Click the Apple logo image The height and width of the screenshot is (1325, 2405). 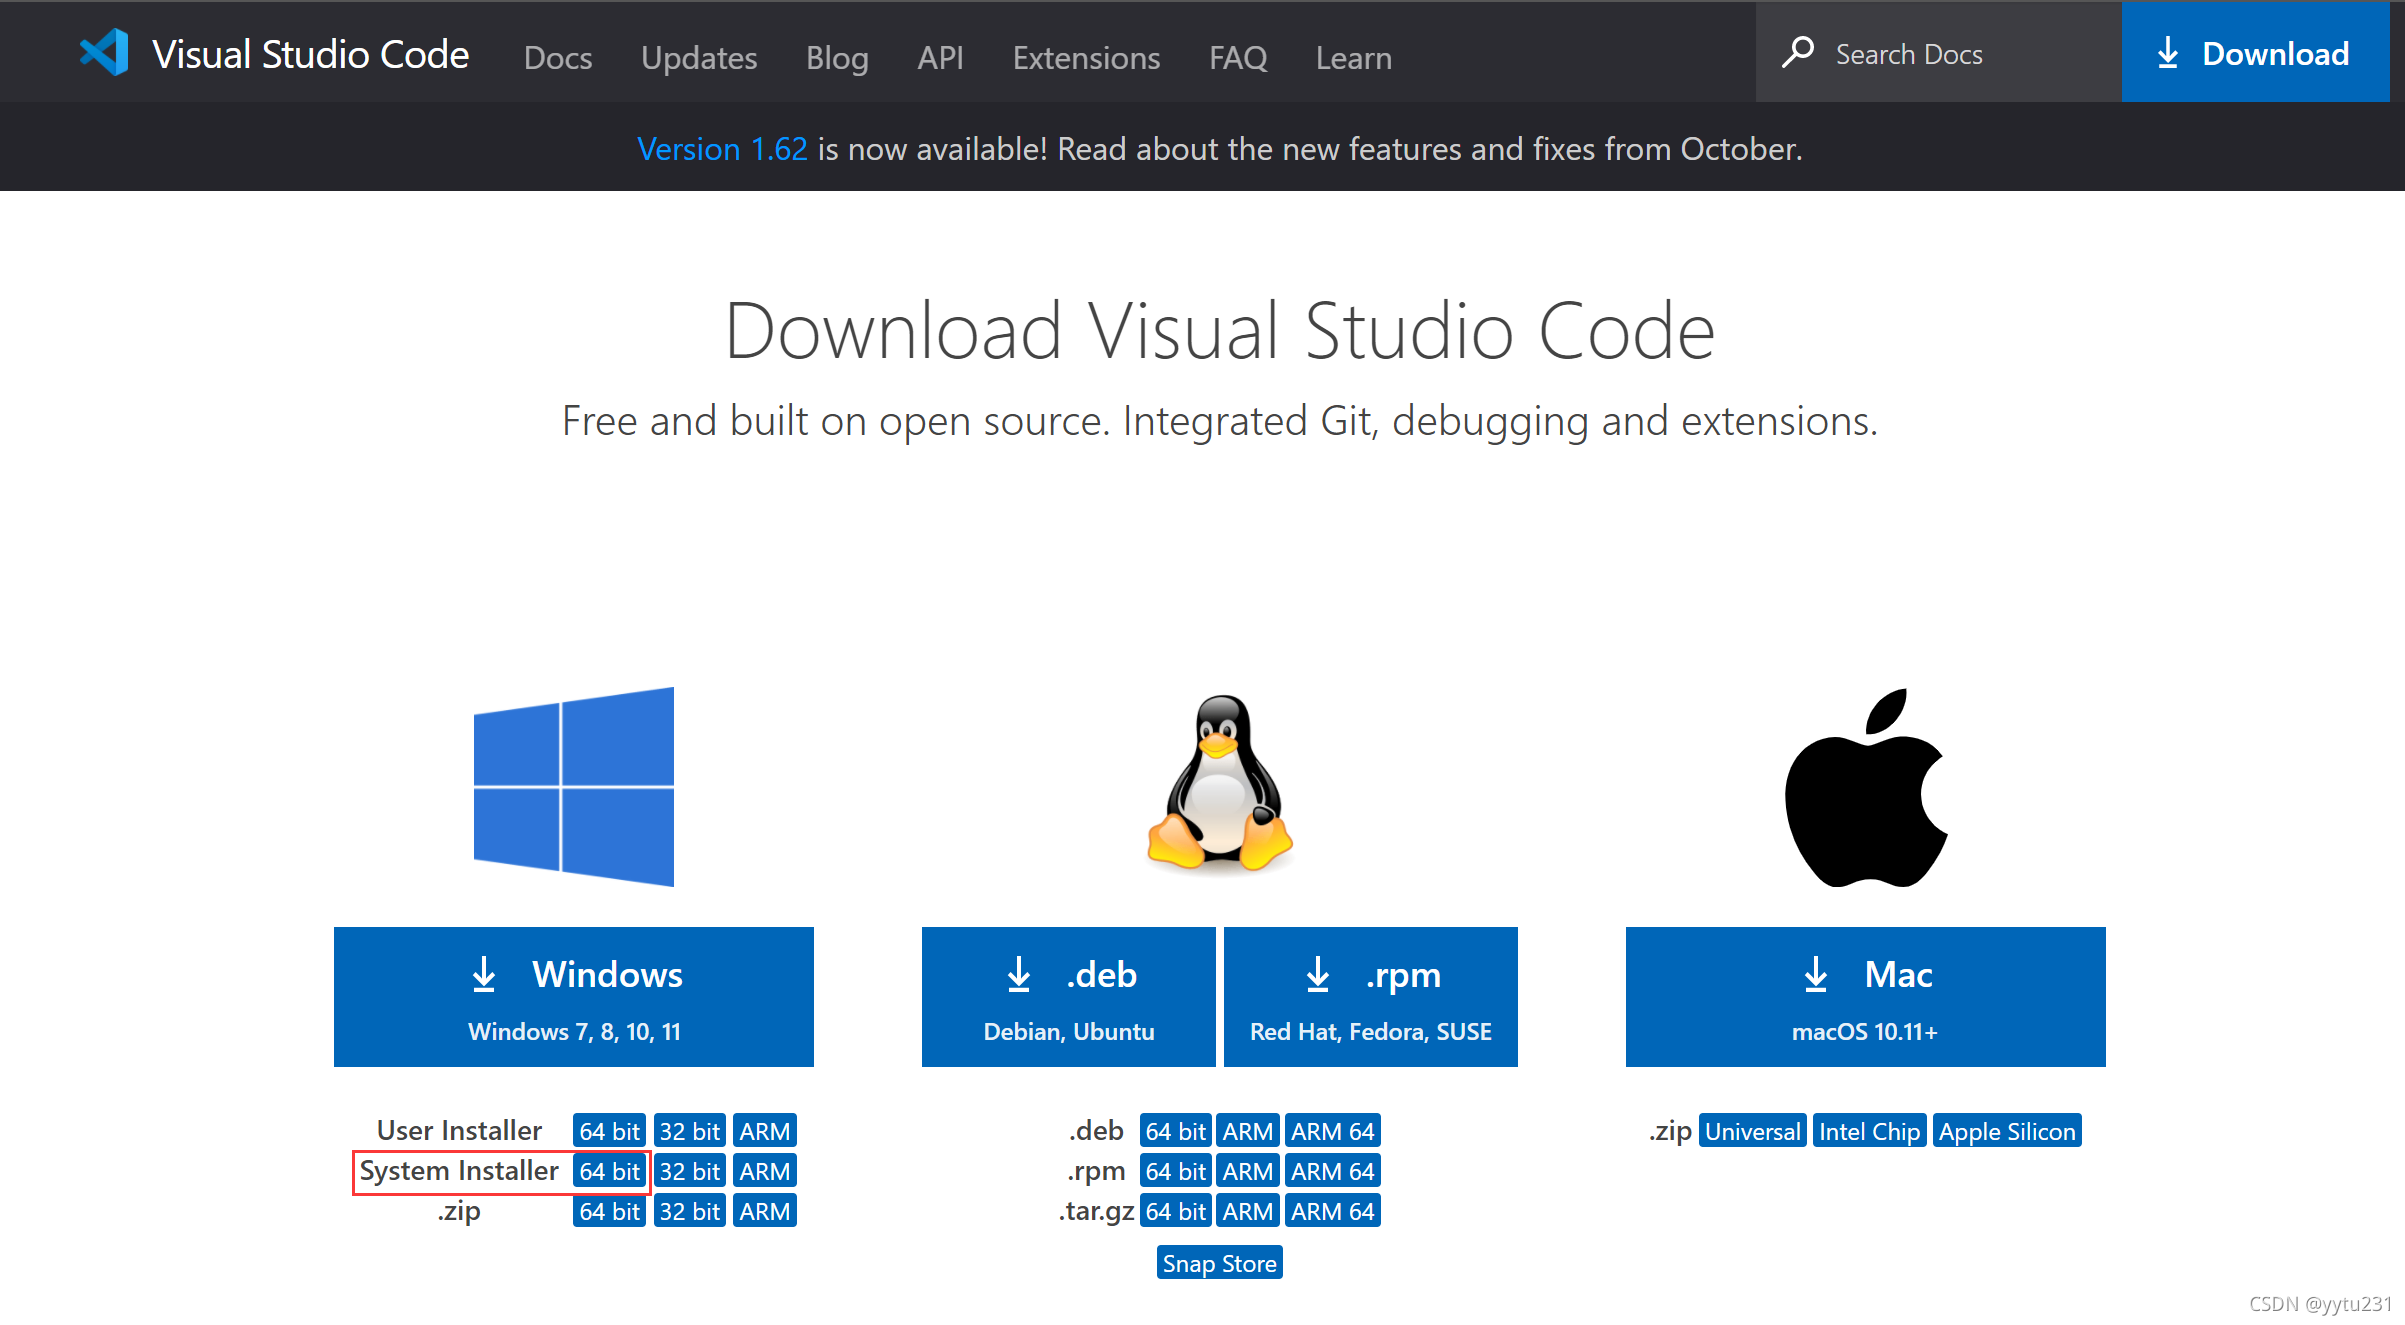(1866, 788)
